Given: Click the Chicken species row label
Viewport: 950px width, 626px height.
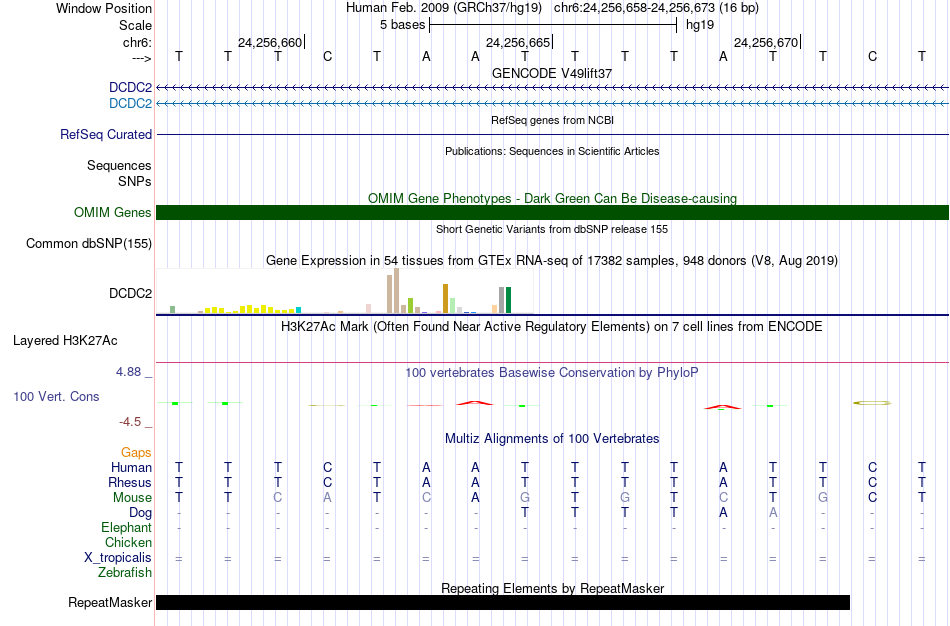Looking at the screenshot, I should (x=128, y=542).
